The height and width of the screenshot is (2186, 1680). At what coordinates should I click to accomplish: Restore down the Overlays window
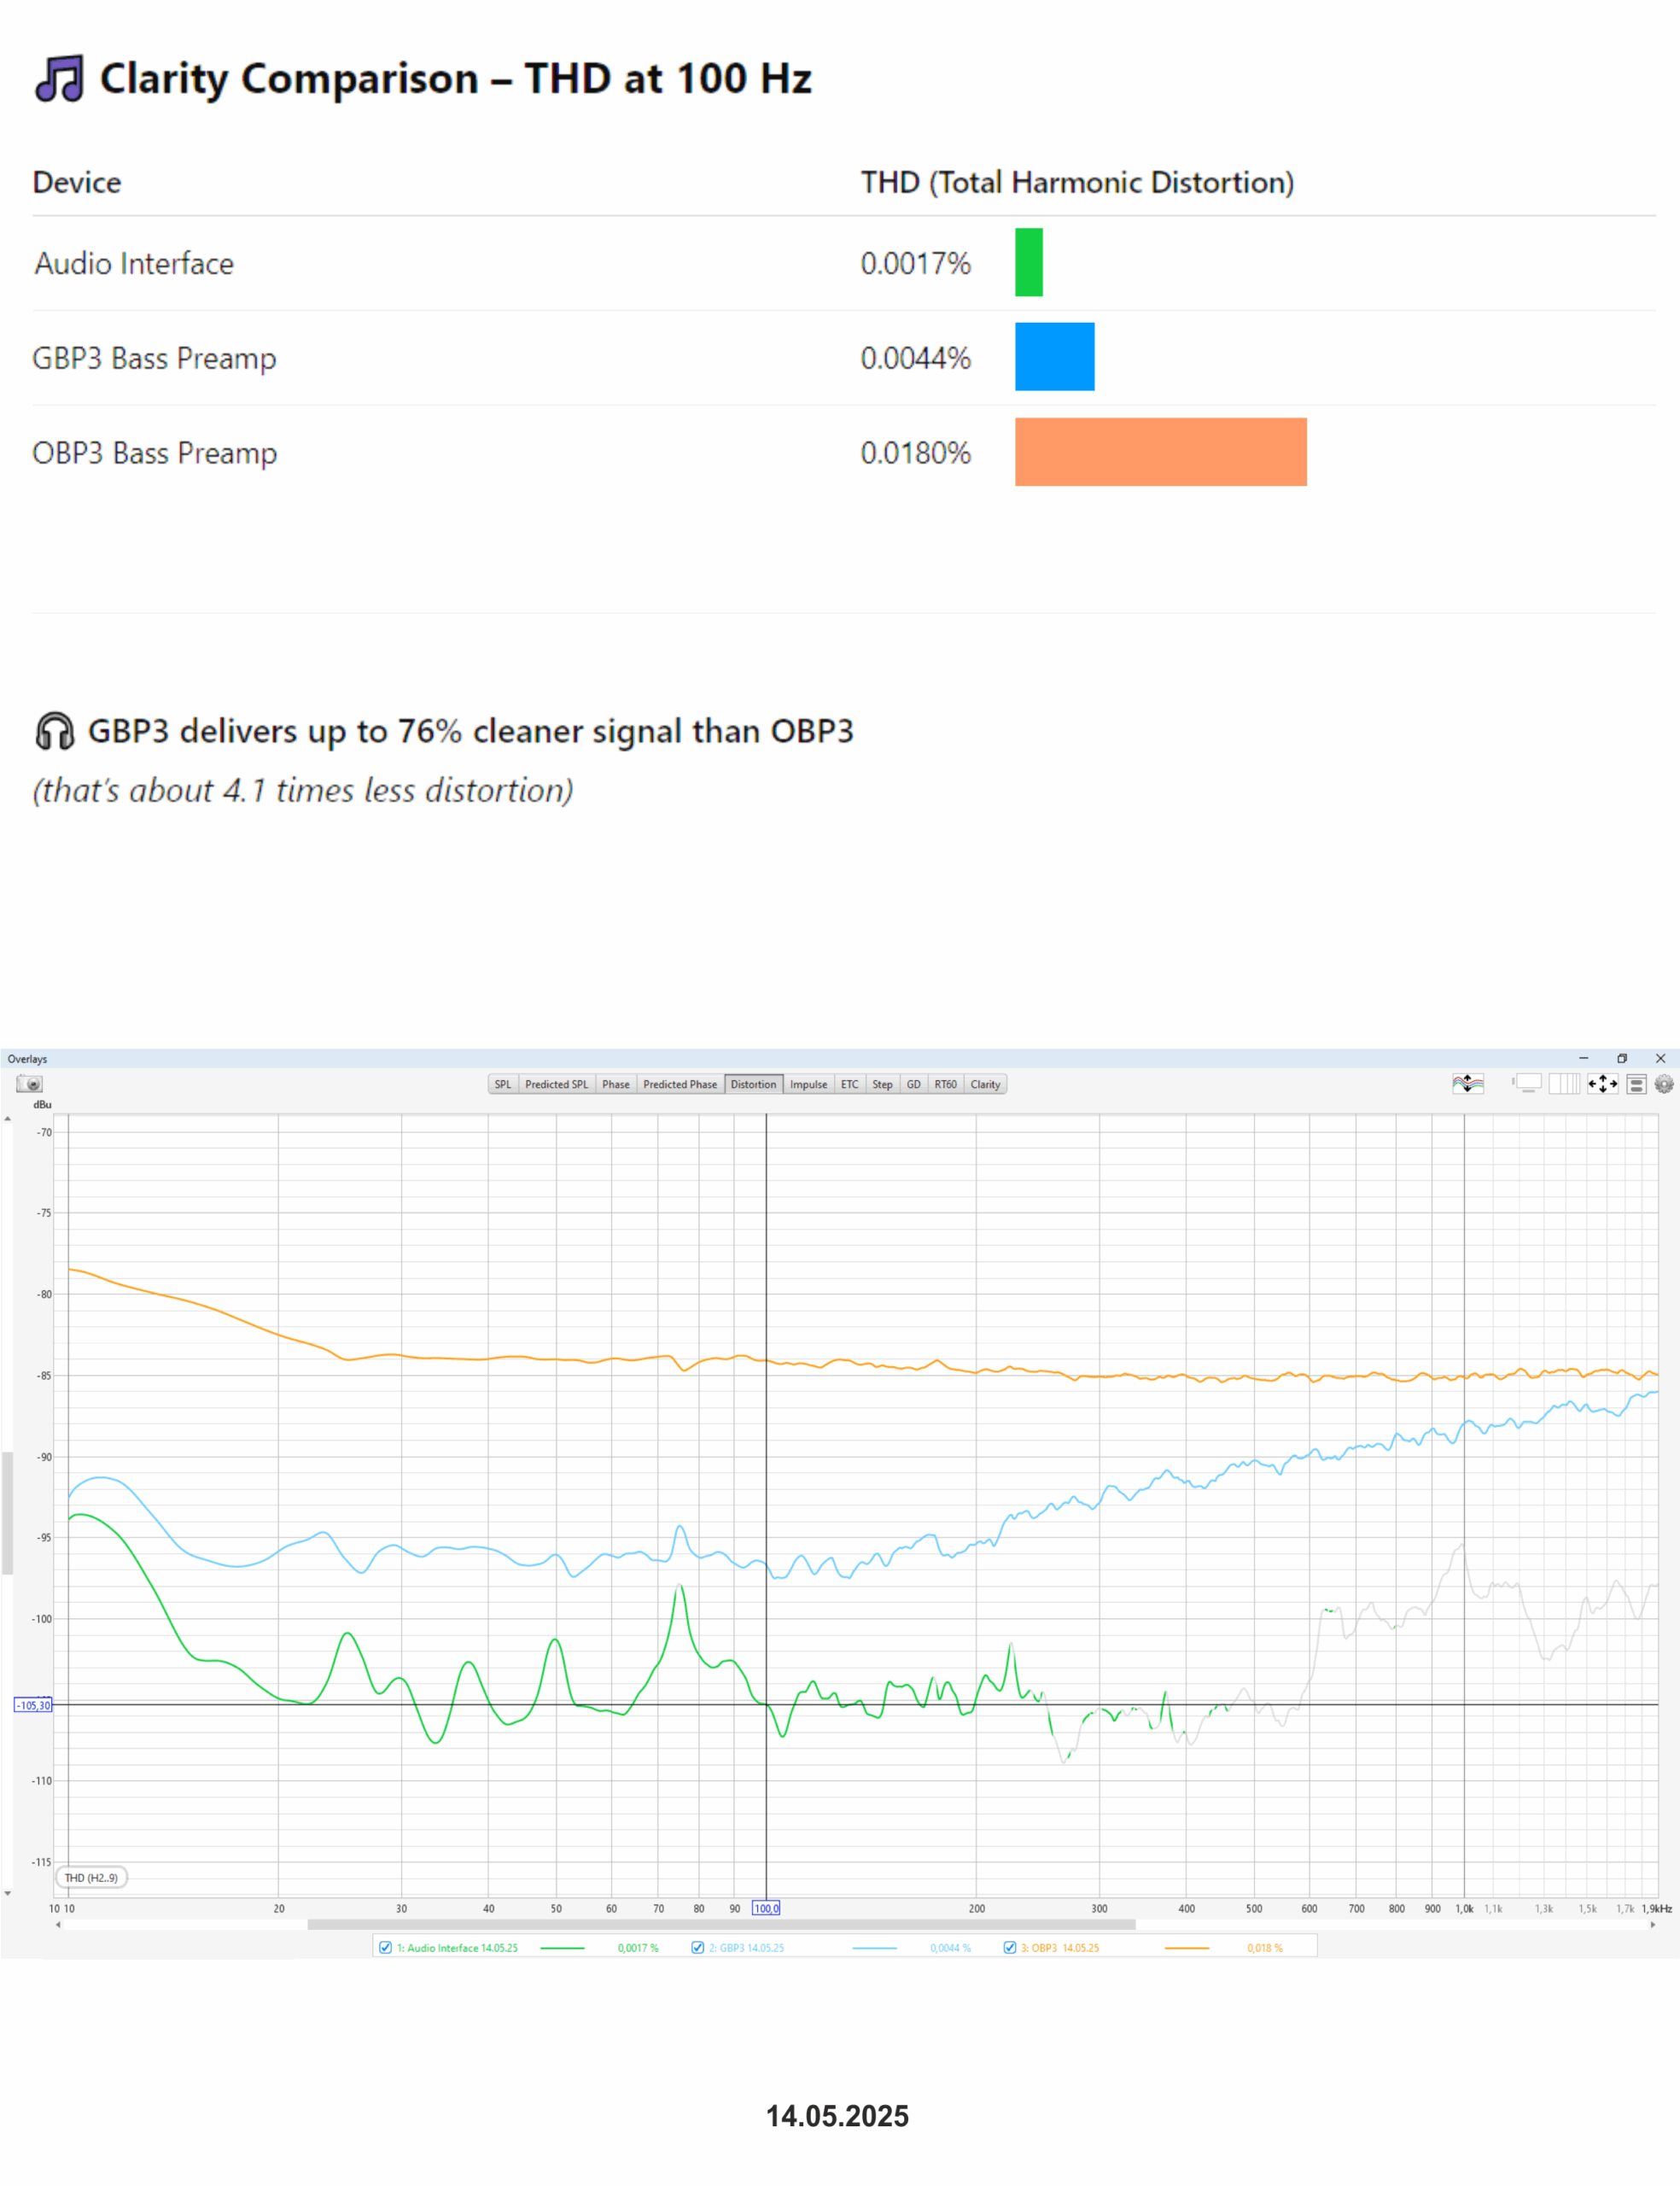click(x=1621, y=1058)
